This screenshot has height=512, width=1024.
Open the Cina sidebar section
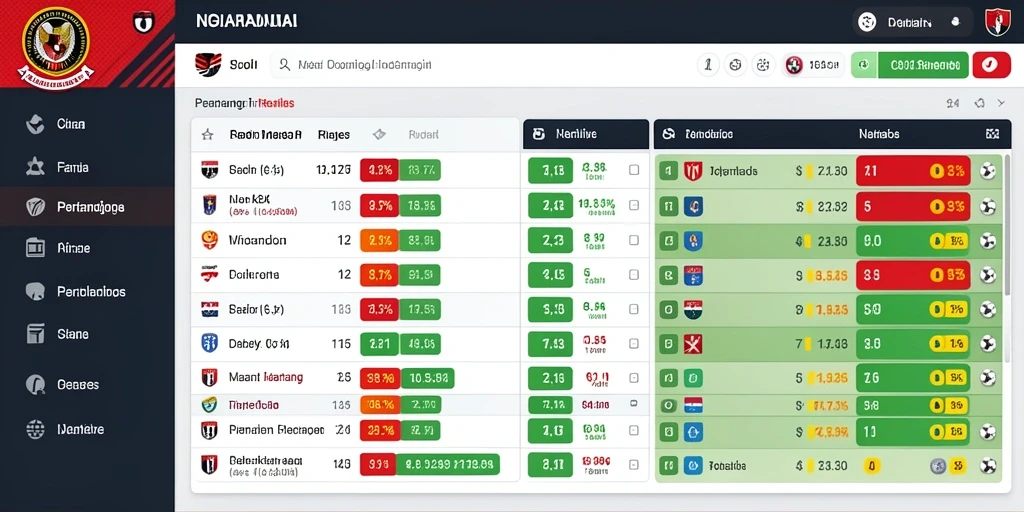click(x=87, y=123)
